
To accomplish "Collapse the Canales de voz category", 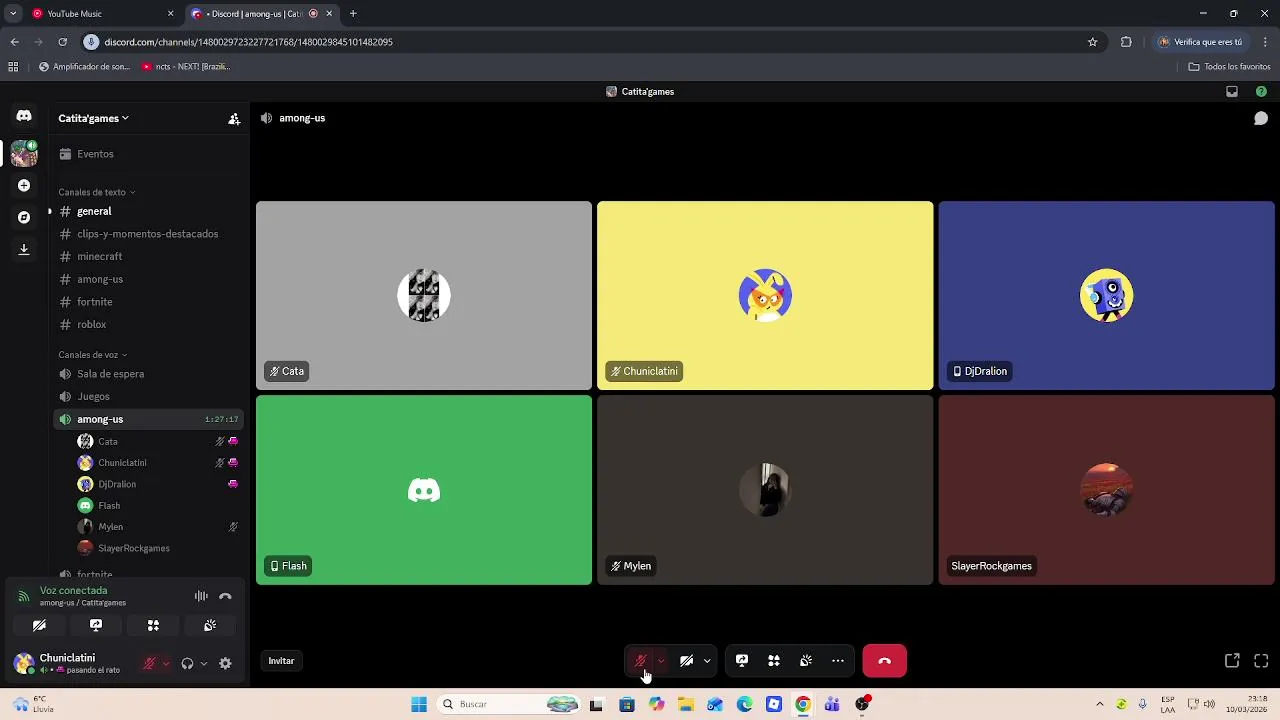I will (92, 355).
